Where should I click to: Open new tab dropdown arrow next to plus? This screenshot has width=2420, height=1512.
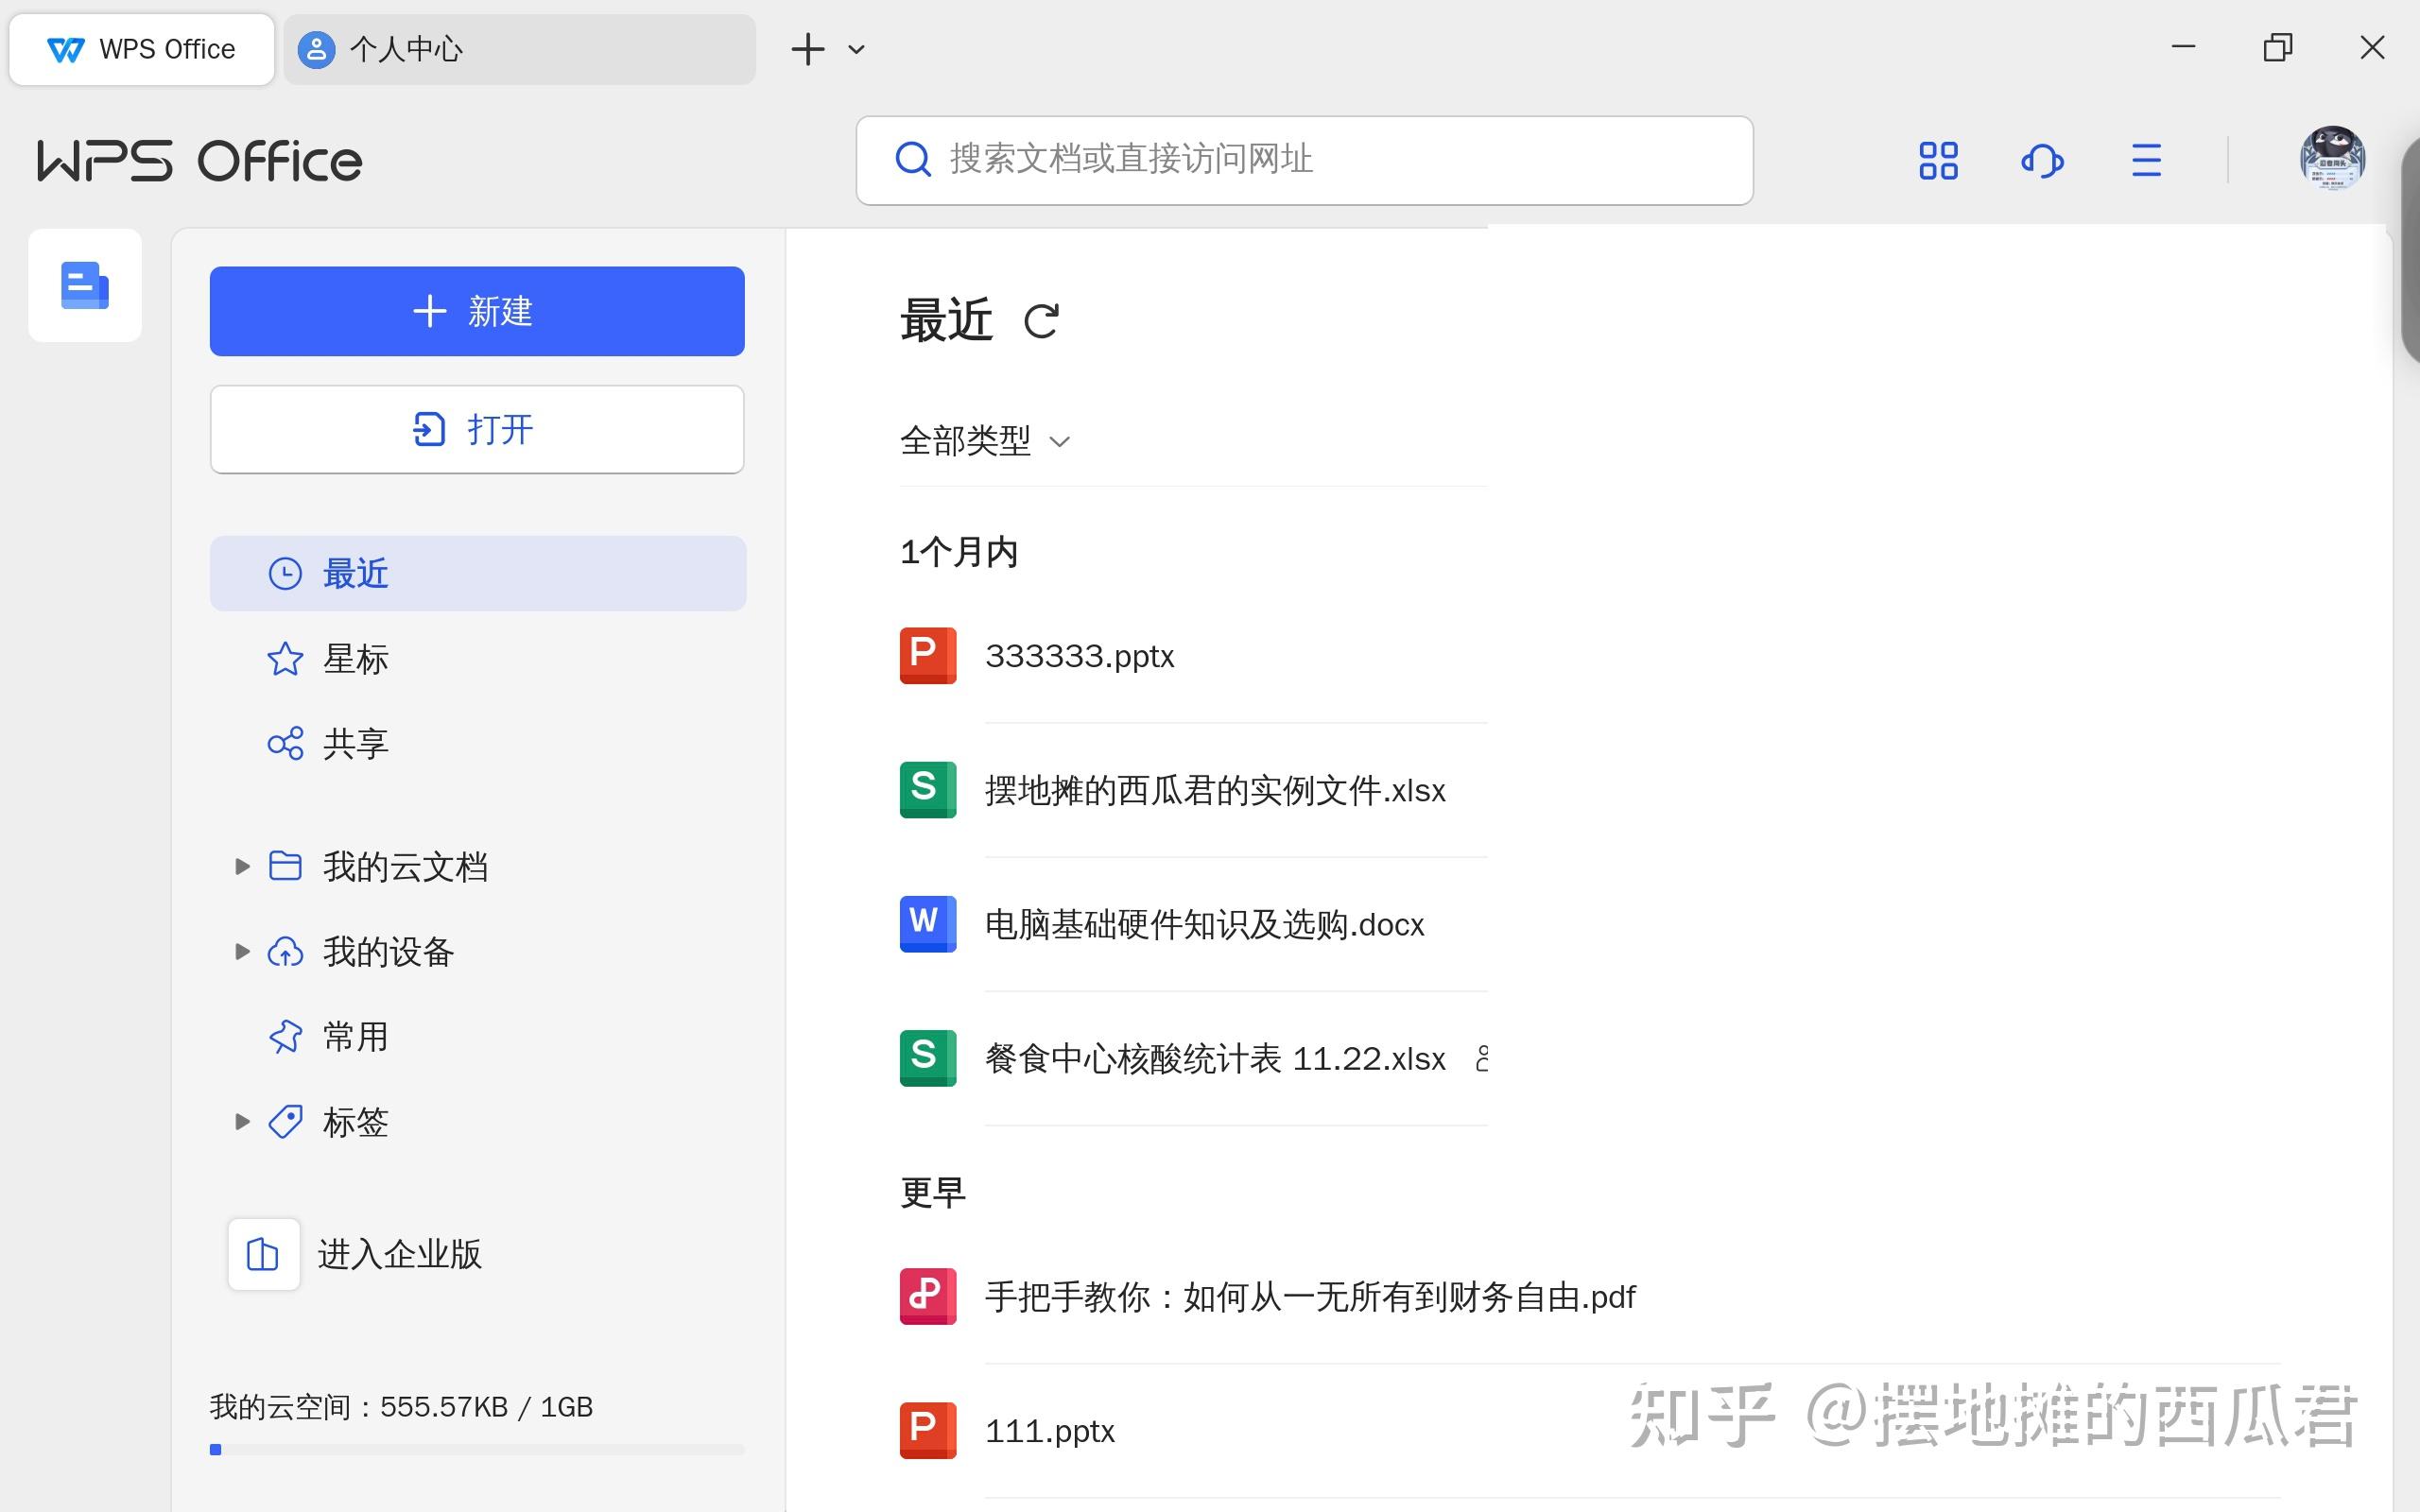[856, 49]
